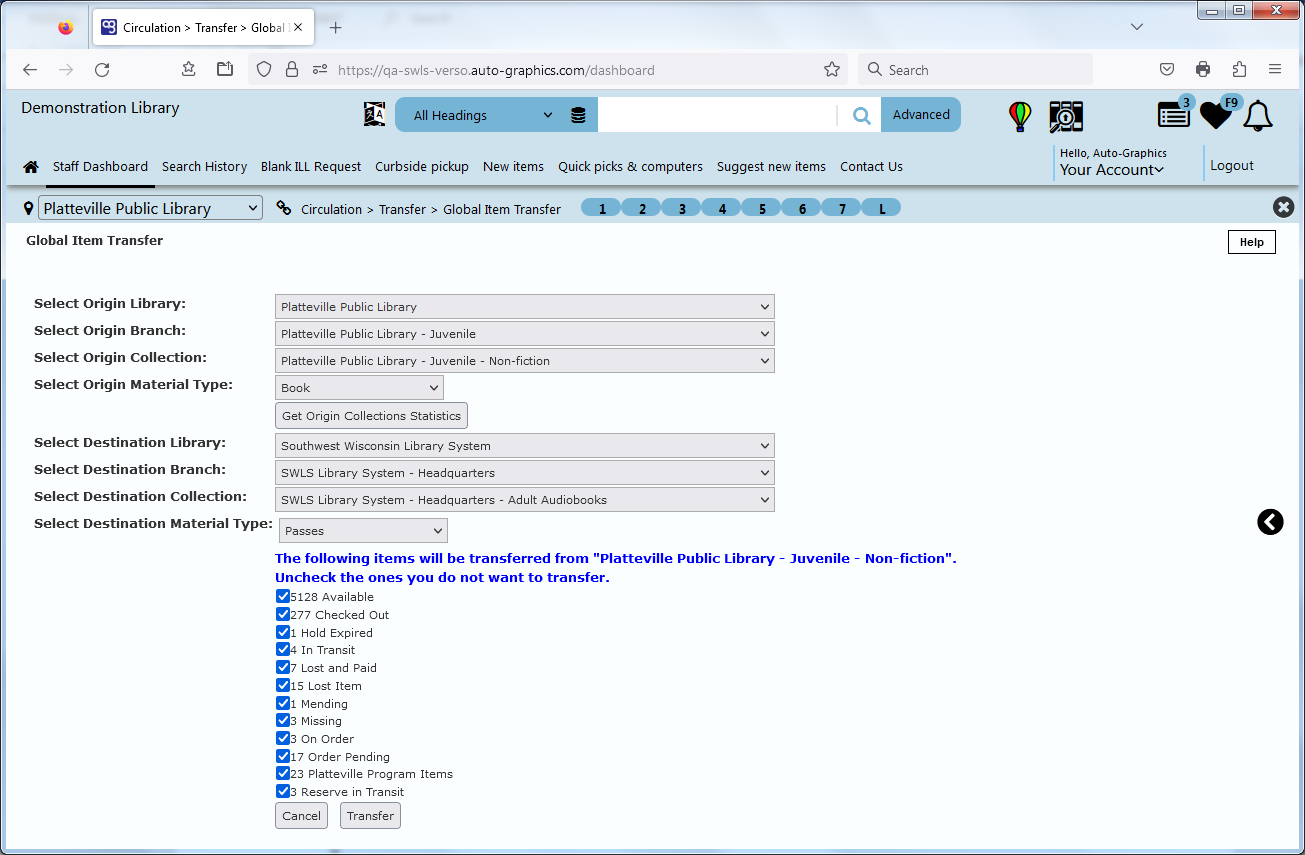
Task: Open Curbside pickup menu item
Action: 422,167
